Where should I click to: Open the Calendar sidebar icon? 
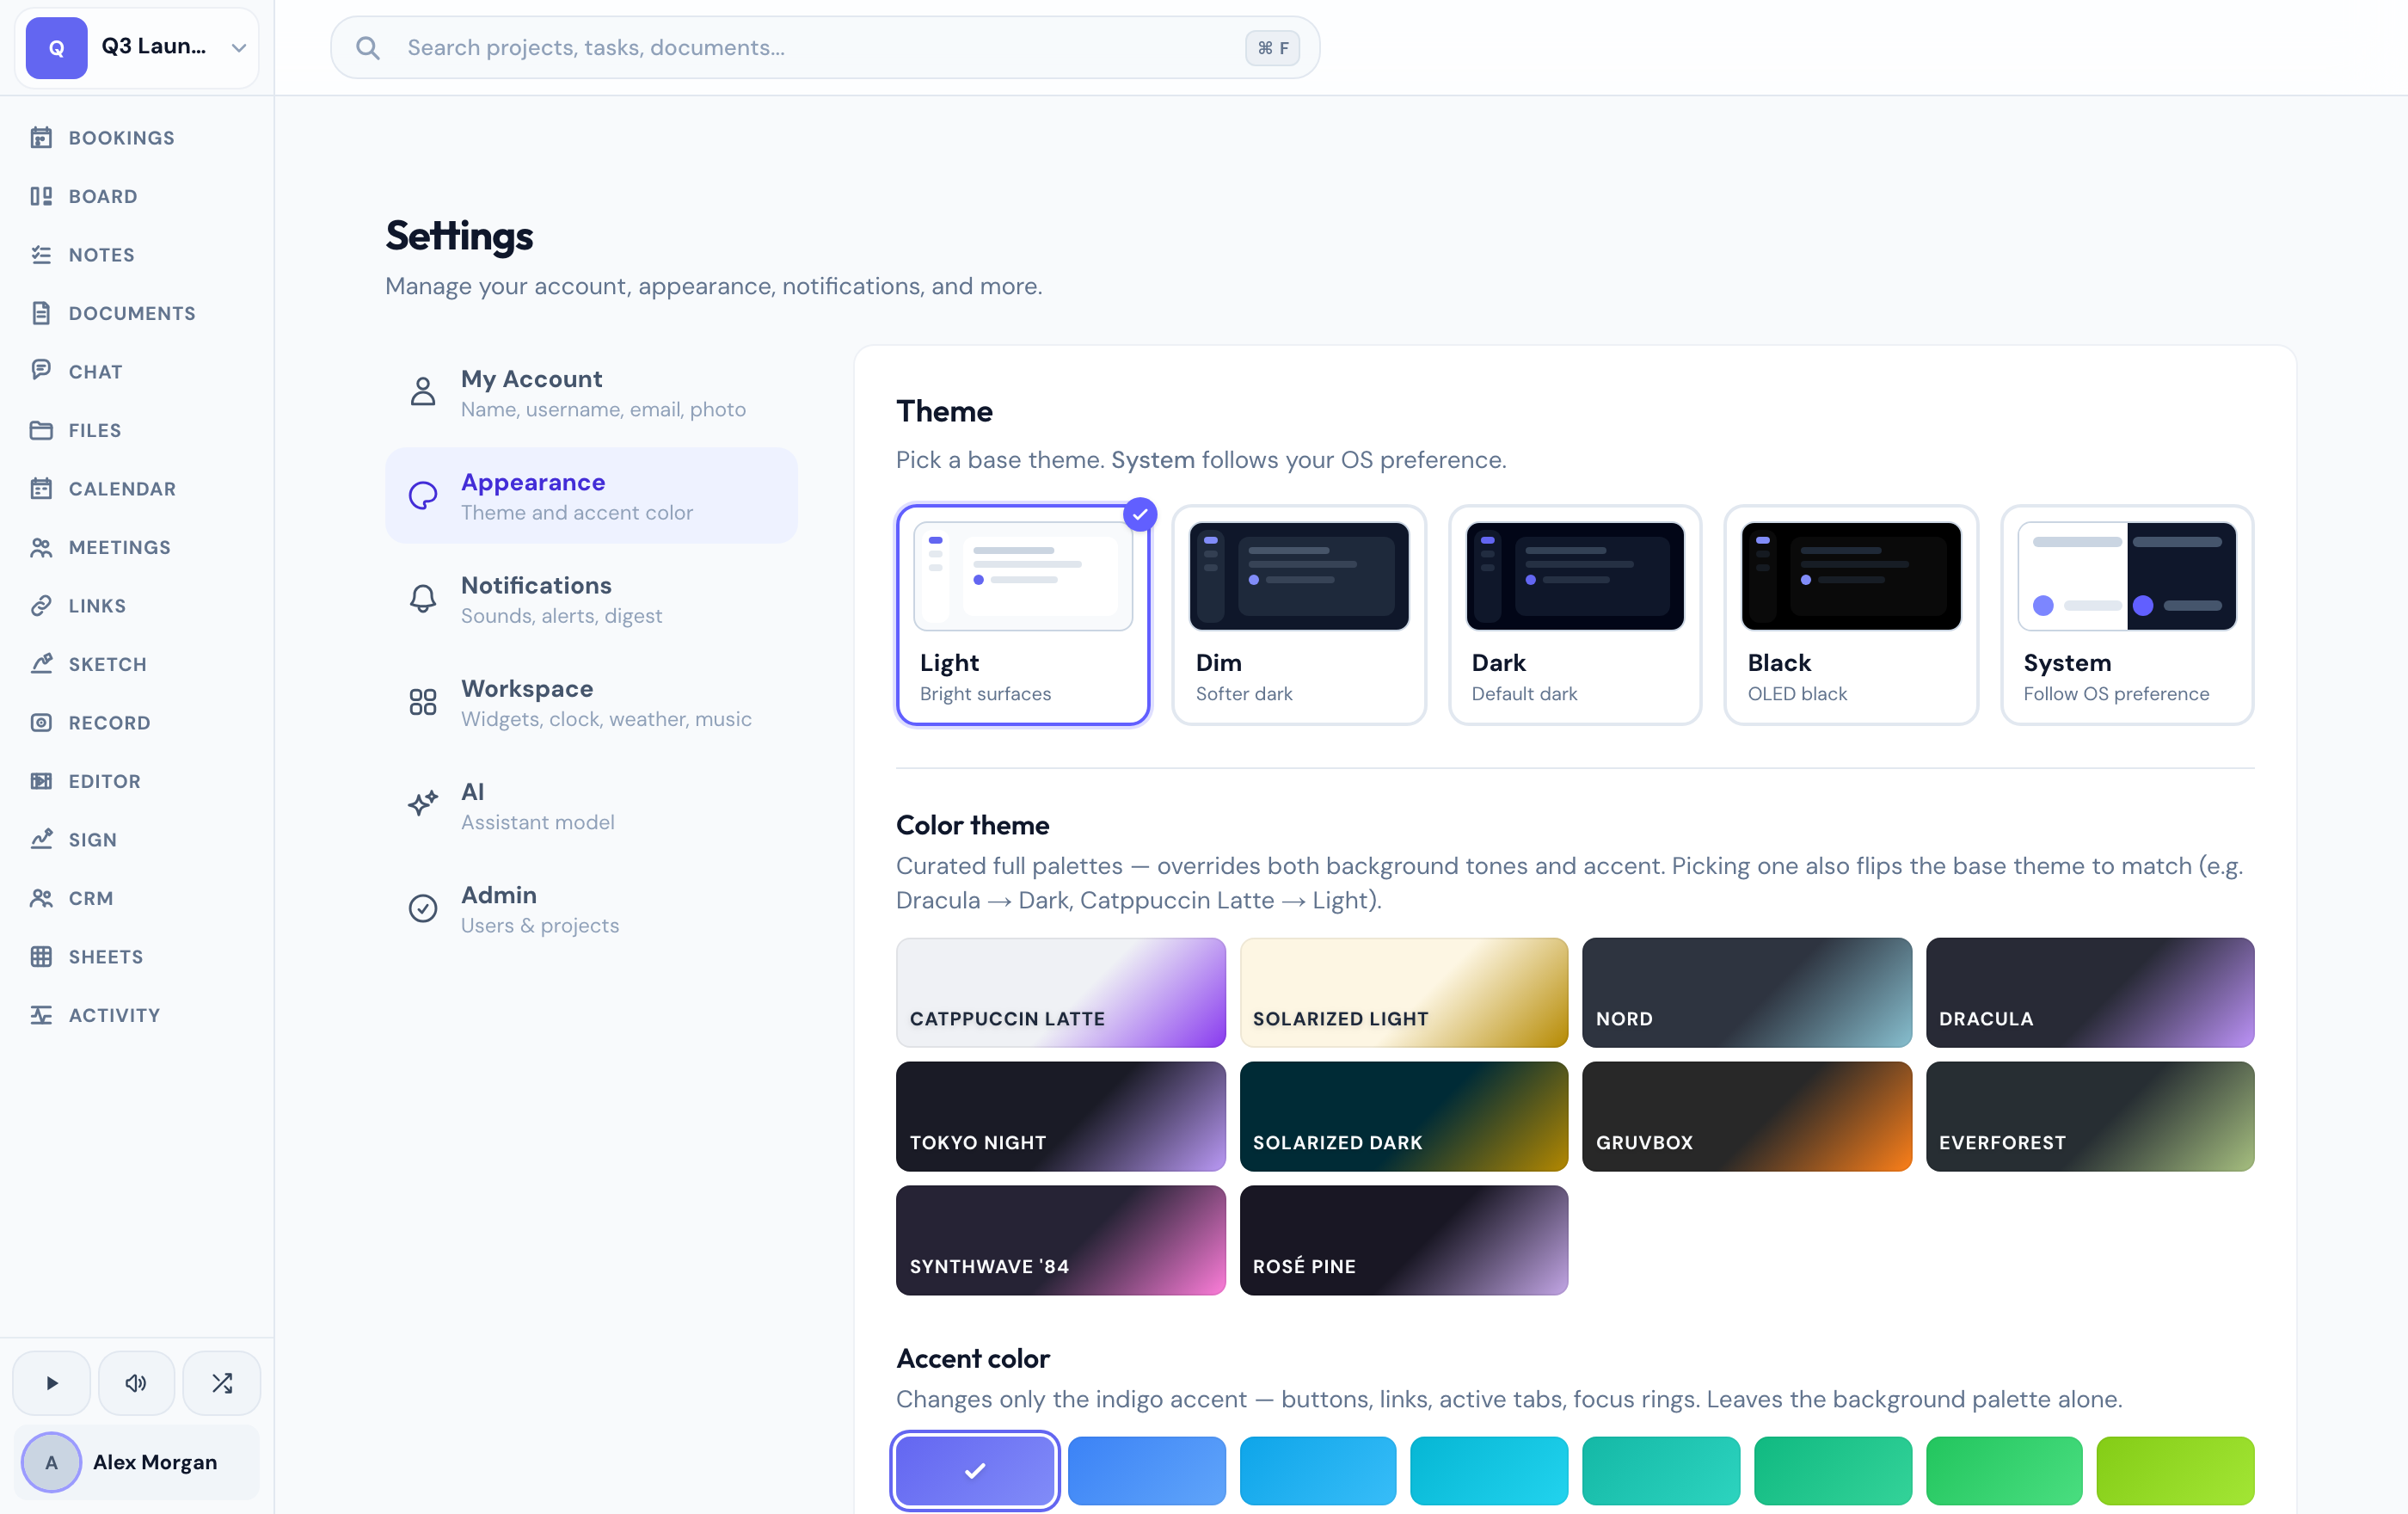(x=41, y=488)
